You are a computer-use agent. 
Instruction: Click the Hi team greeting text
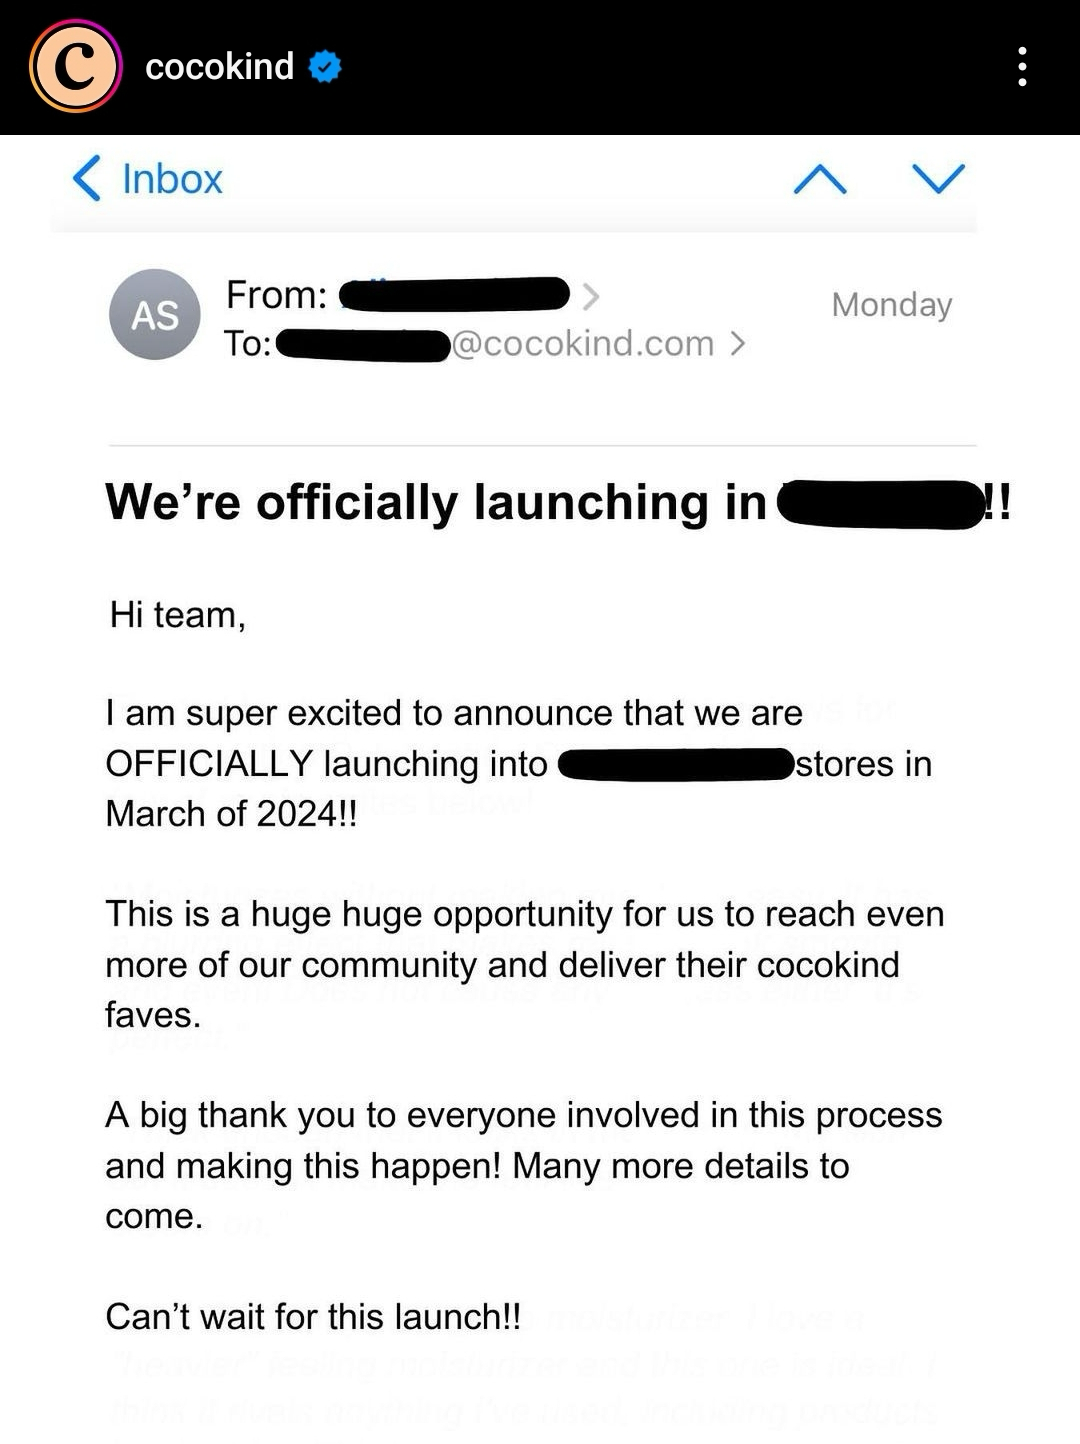coord(178,615)
